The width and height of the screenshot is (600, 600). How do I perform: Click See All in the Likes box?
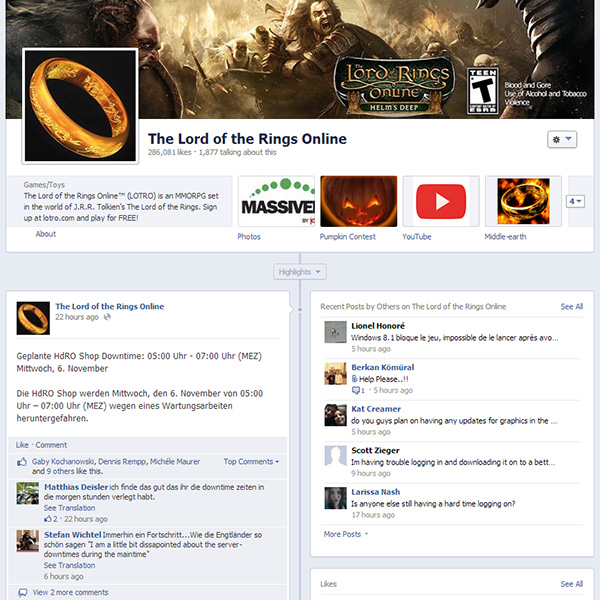(572, 584)
